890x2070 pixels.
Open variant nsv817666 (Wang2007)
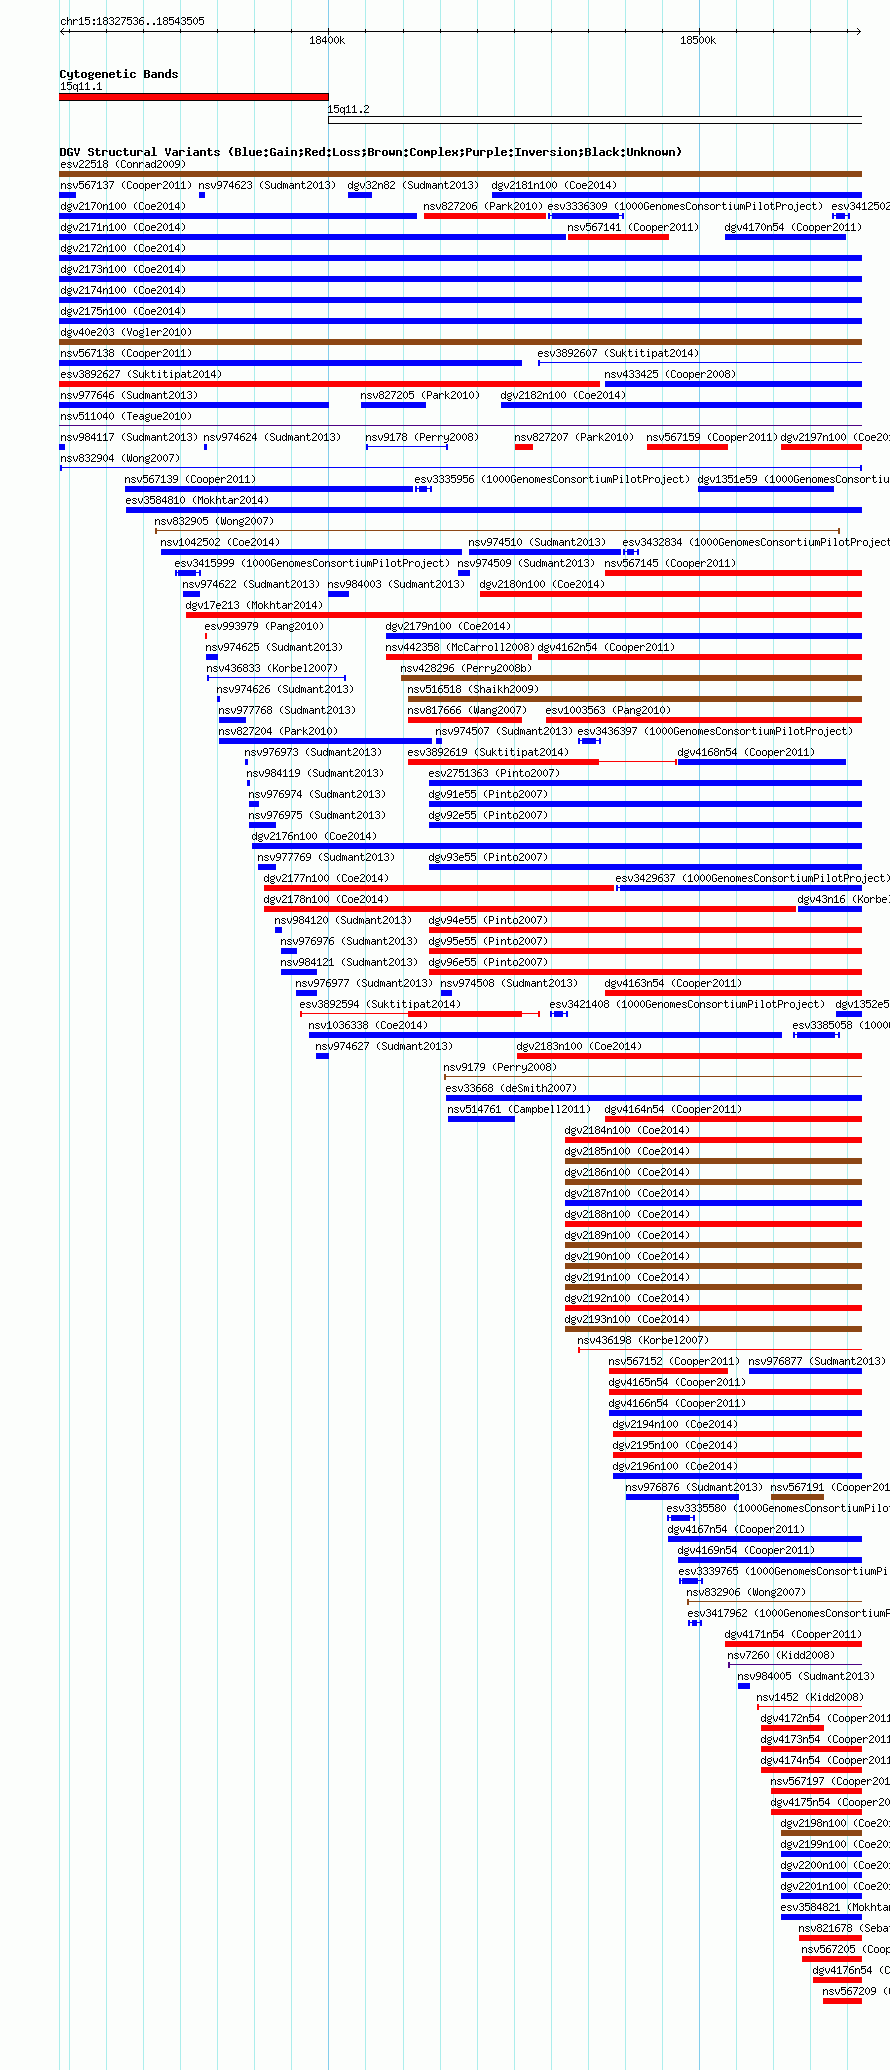click(x=468, y=710)
